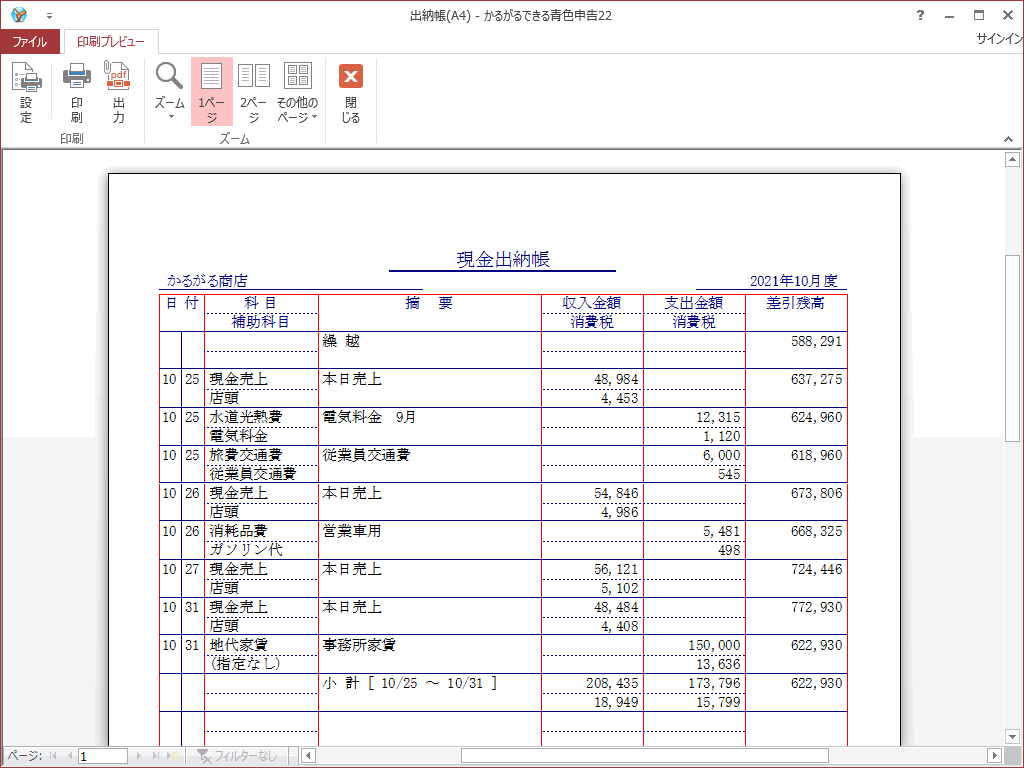Image resolution: width=1024 pixels, height=768 pixels.
Task: Click the 収入金額 column header
Action: click(592, 303)
